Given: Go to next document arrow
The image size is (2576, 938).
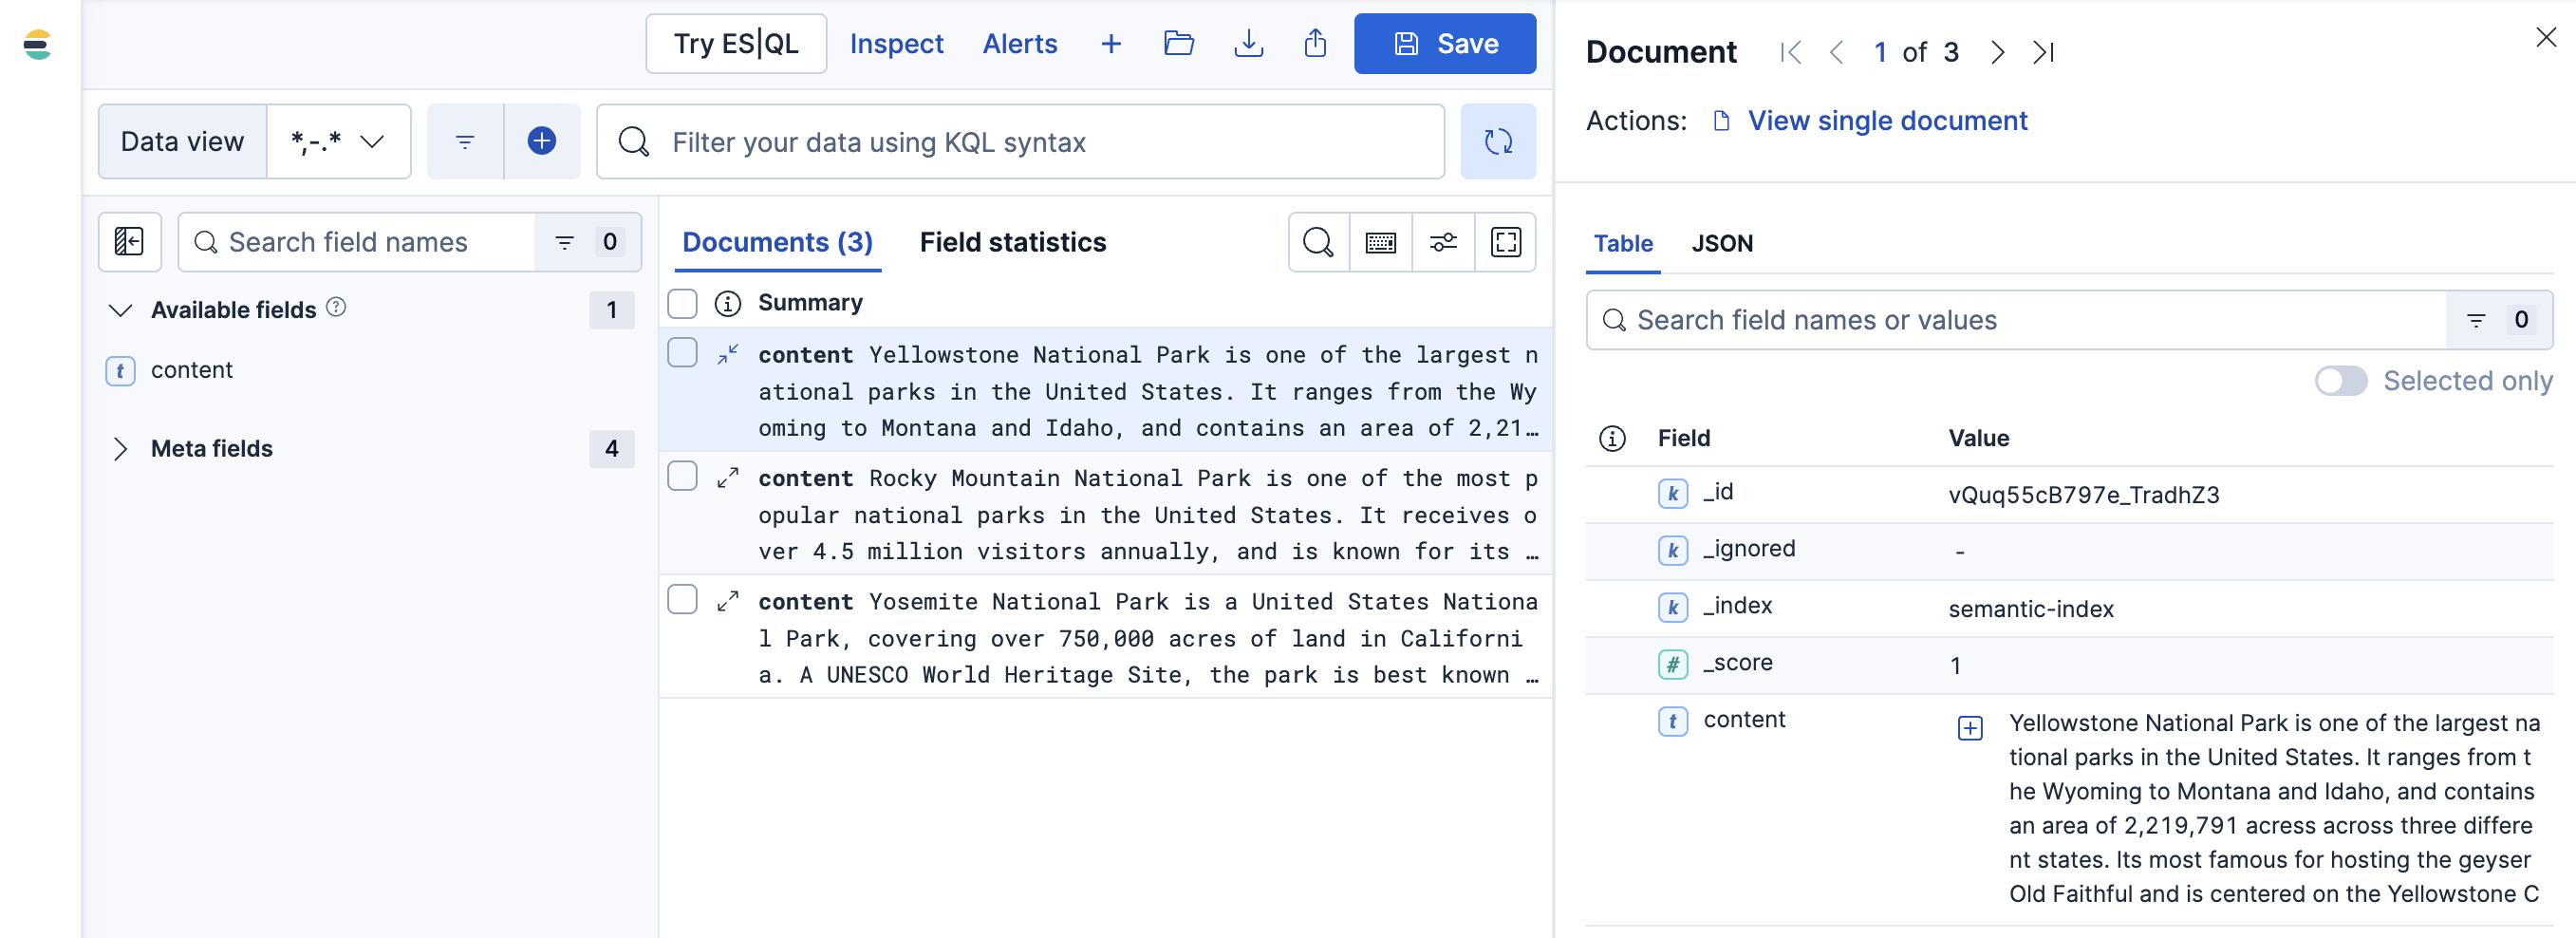Looking at the screenshot, I should (x=1997, y=52).
